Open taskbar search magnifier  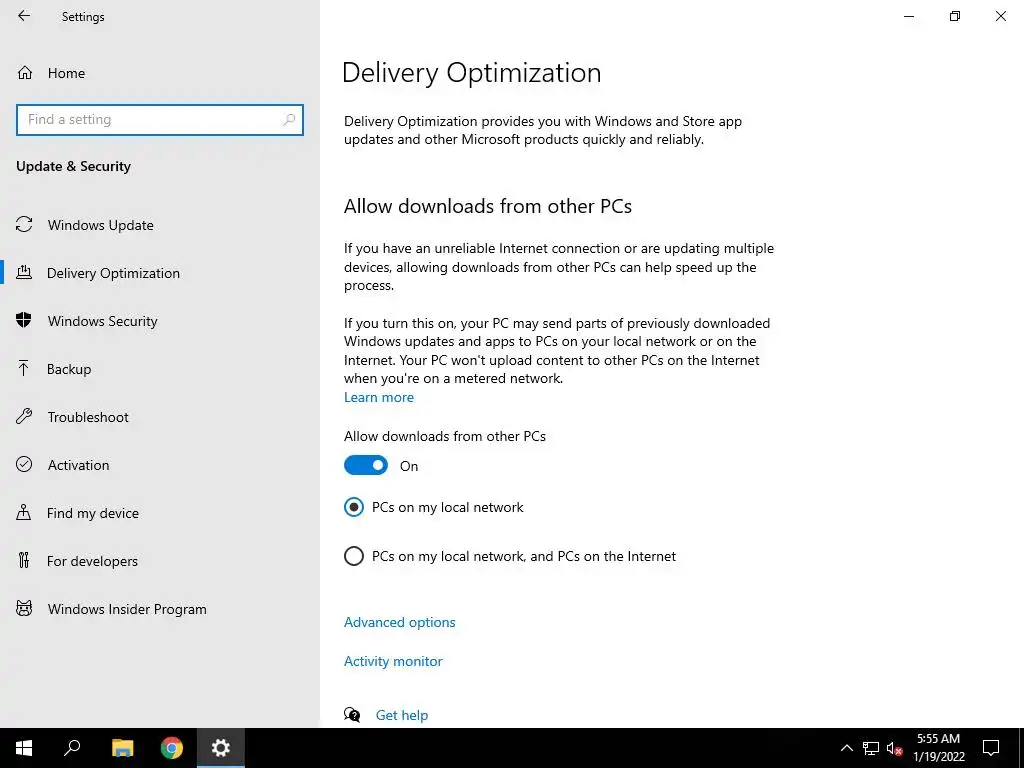72,748
